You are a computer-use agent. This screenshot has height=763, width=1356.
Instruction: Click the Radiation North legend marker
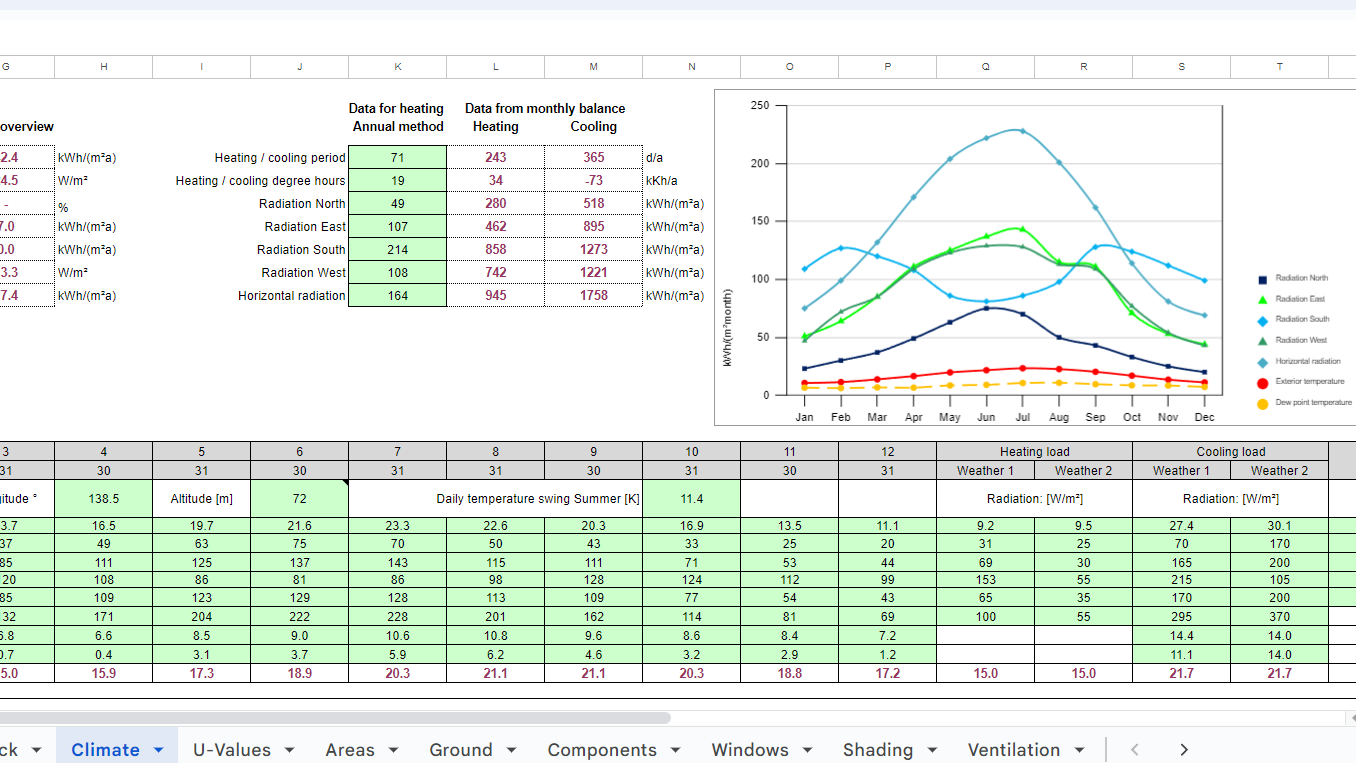click(x=1264, y=281)
